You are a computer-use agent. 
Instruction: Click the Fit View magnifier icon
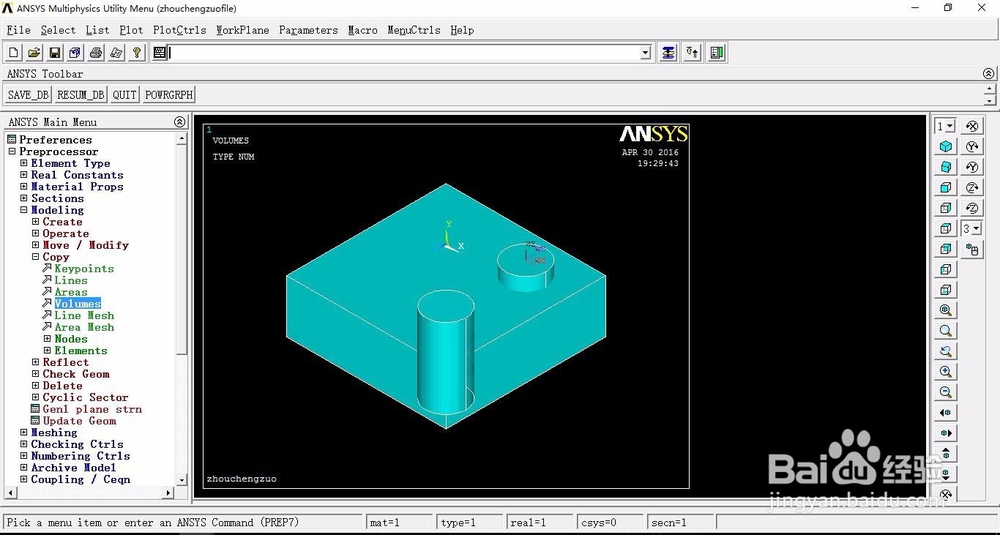pyautogui.click(x=946, y=311)
